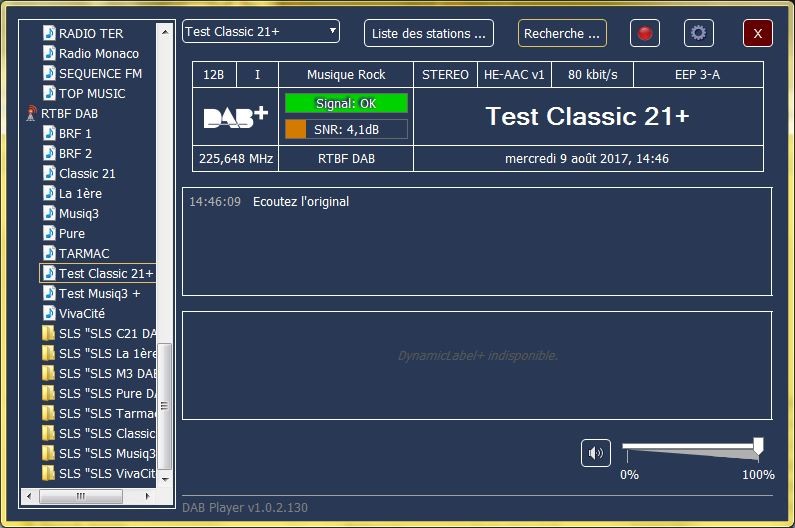The width and height of the screenshot is (795, 528).
Task: Click the station list scroll-down arrow
Action: (165, 479)
